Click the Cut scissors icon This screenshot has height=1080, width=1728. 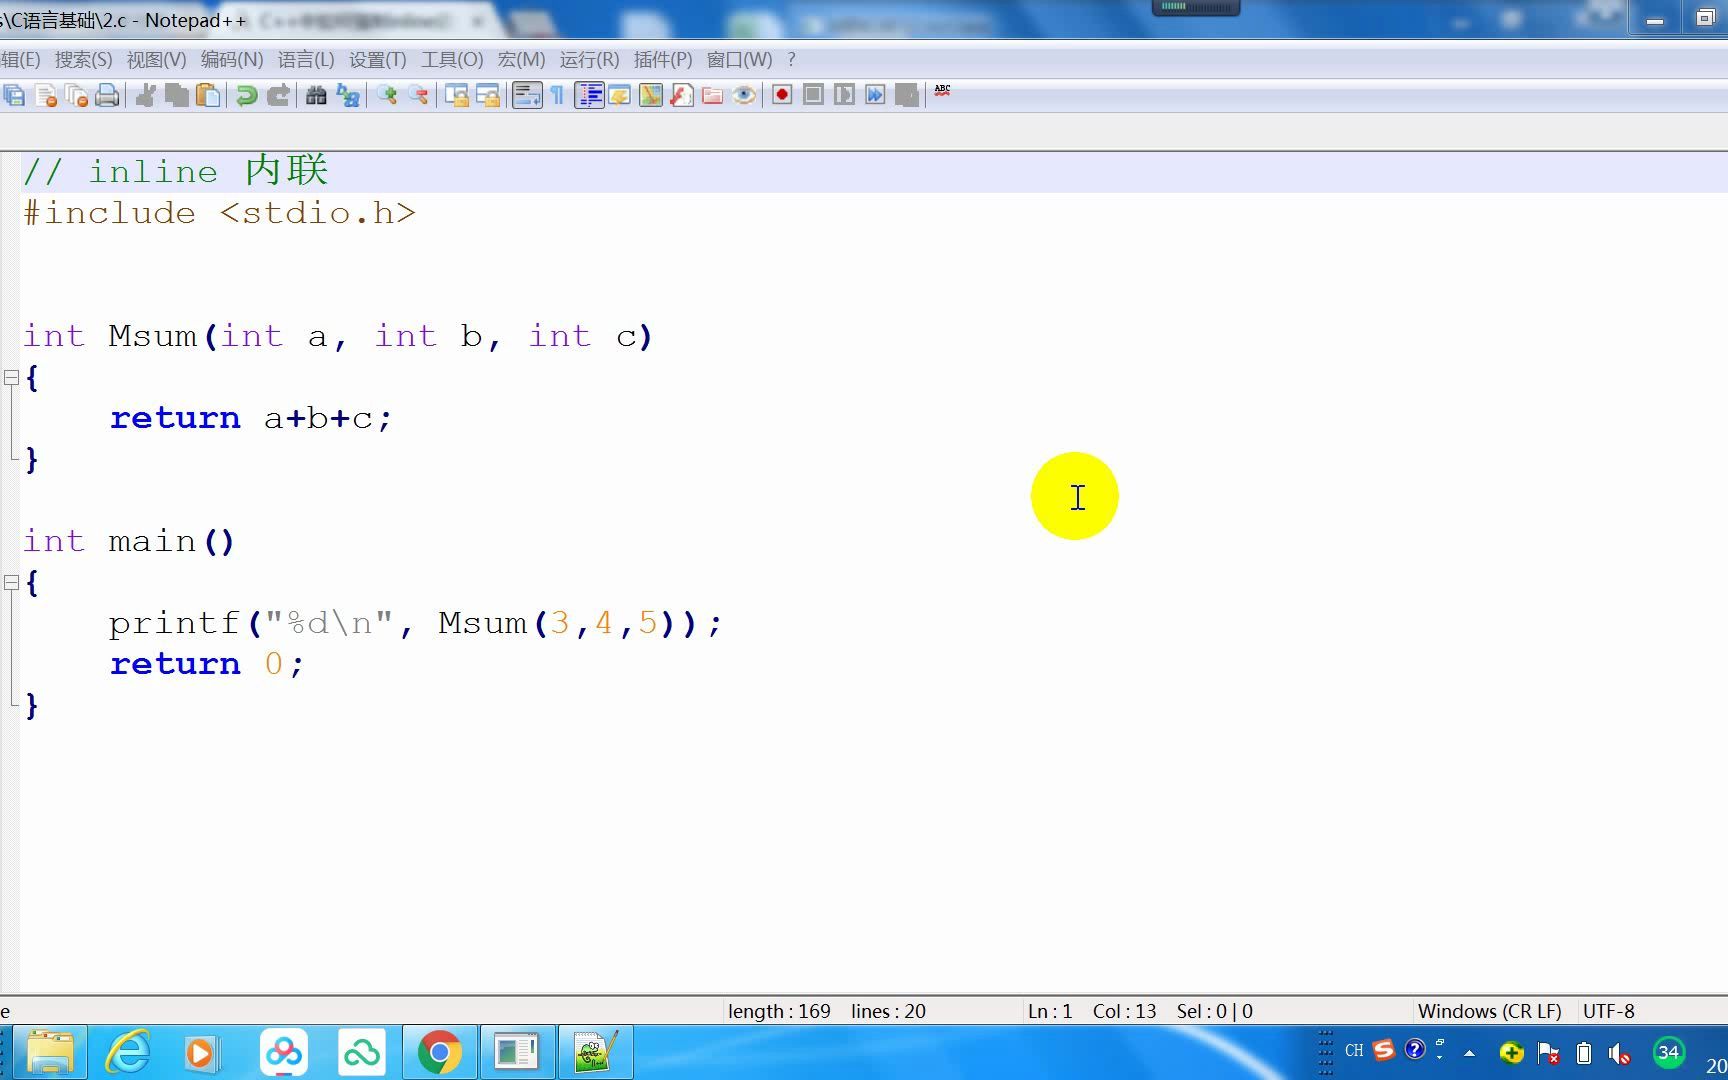pos(146,95)
